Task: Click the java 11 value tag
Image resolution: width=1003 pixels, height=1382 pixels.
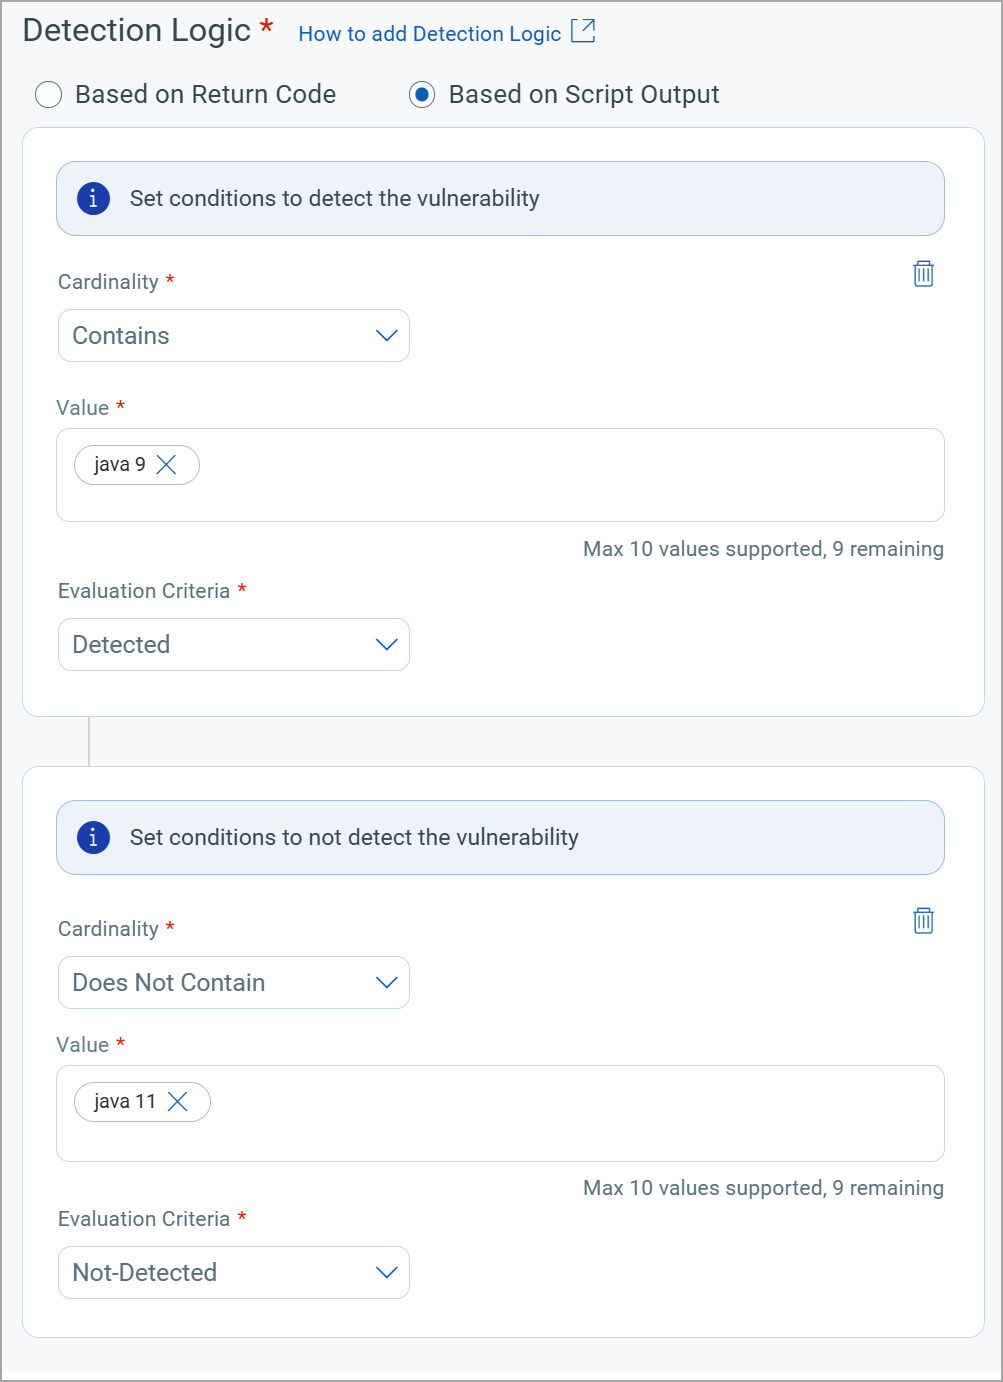Action: click(125, 1102)
